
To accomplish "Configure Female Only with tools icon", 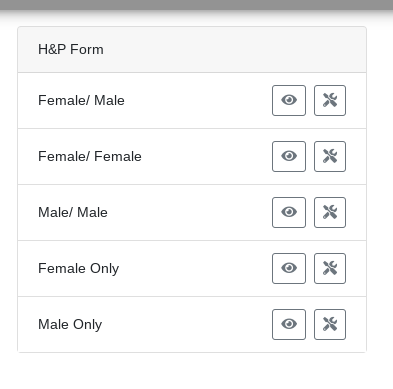I will pos(330,268).
